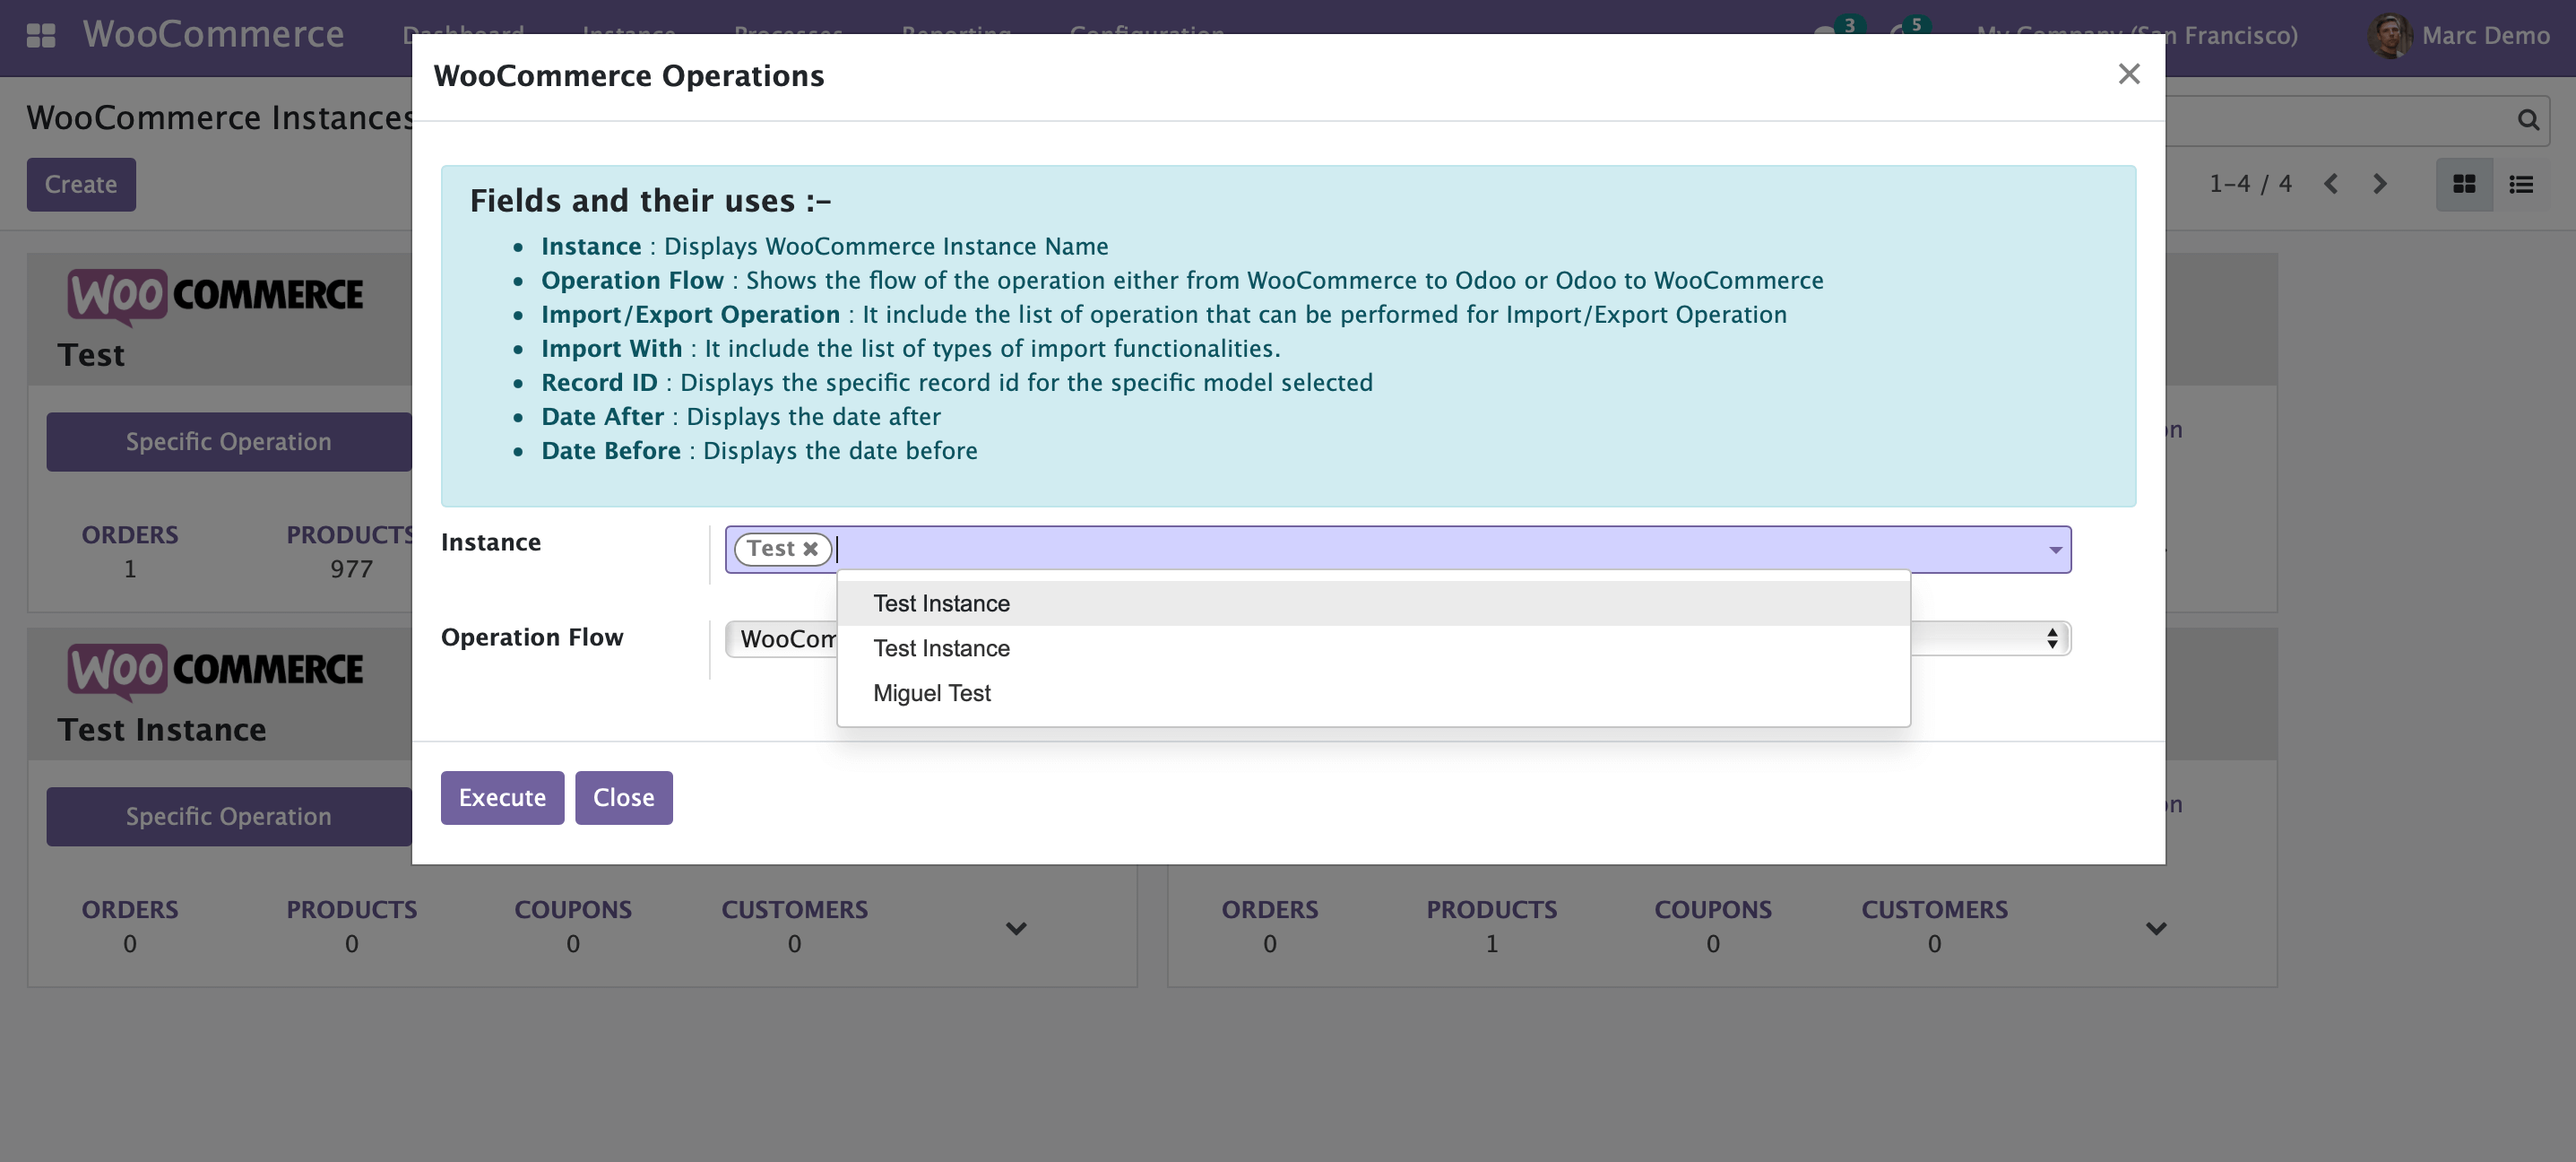Close the WooCommerce Operations dialog via X
The width and height of the screenshot is (2576, 1162).
pos(2128,74)
